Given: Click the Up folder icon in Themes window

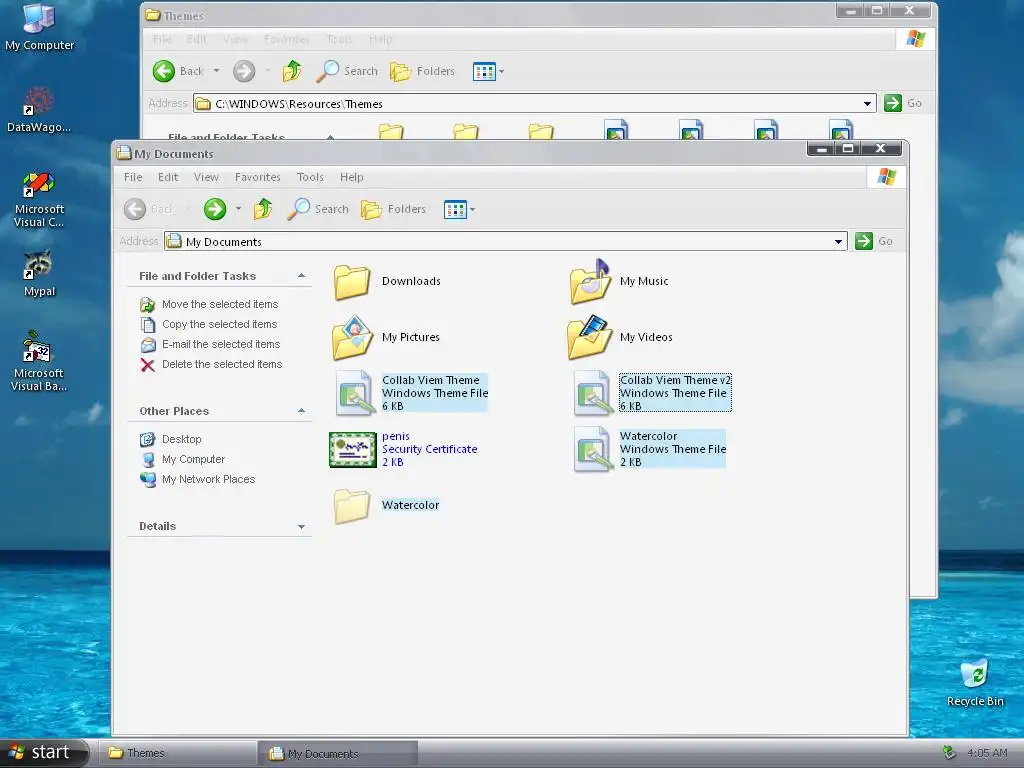Looking at the screenshot, I should (x=292, y=71).
